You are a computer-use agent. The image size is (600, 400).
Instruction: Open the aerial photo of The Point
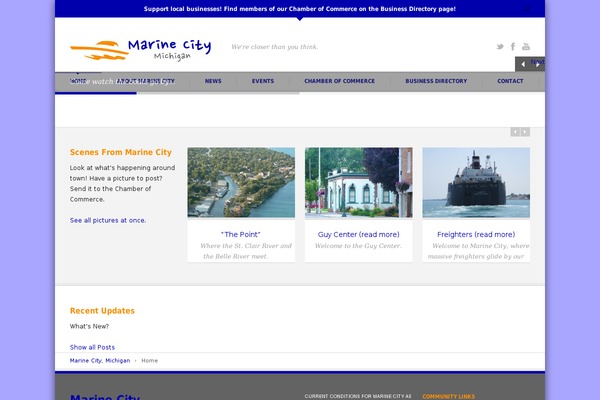click(x=241, y=183)
